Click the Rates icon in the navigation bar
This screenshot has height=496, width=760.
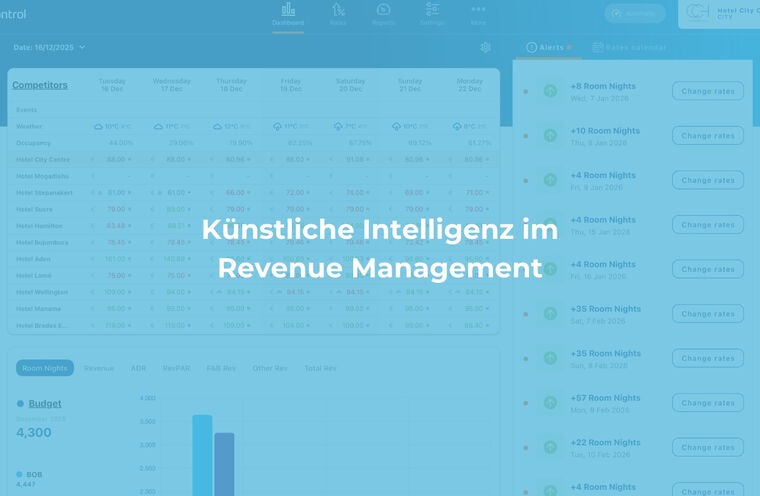(x=338, y=10)
